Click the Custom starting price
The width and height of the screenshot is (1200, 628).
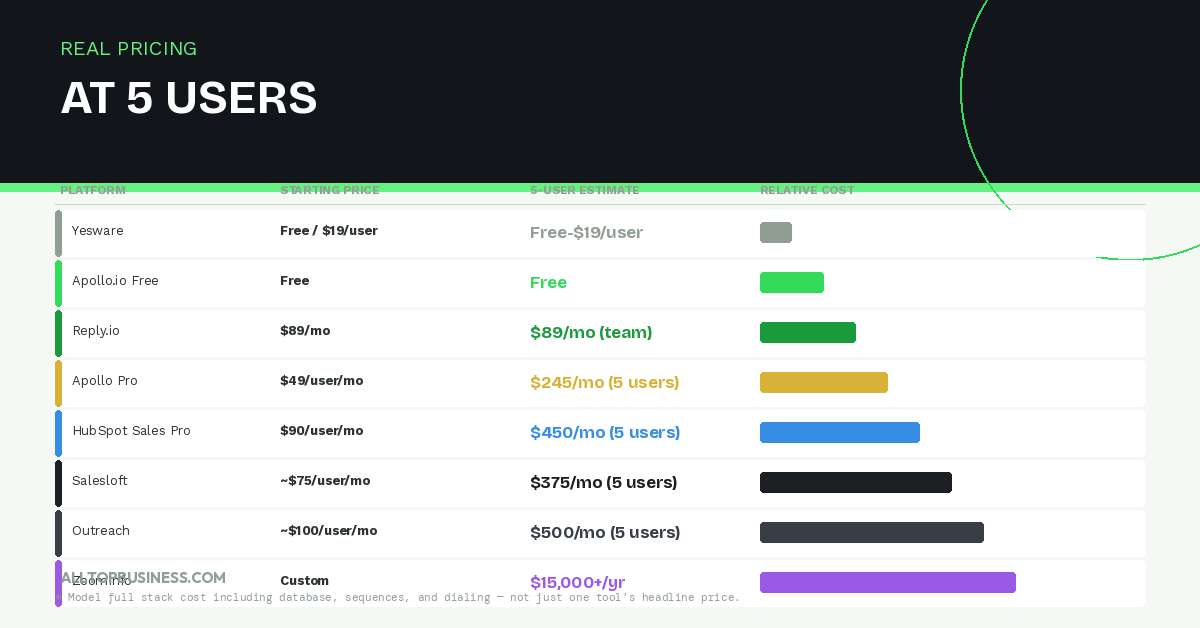point(304,581)
